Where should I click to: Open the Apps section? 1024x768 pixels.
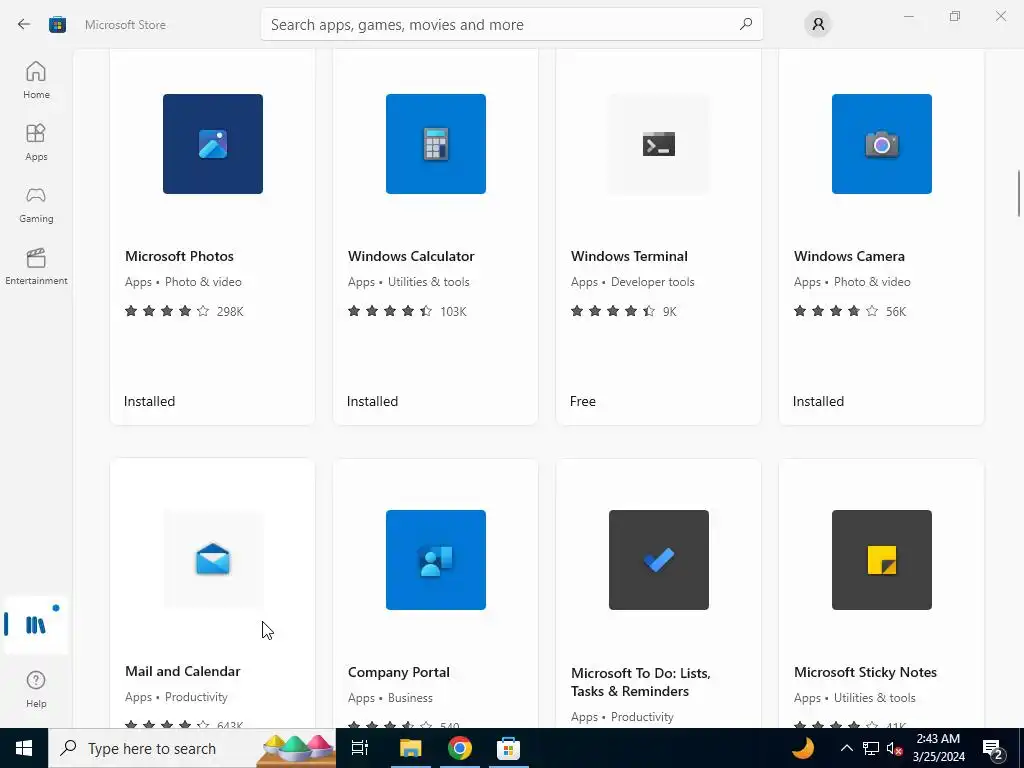coord(36,142)
